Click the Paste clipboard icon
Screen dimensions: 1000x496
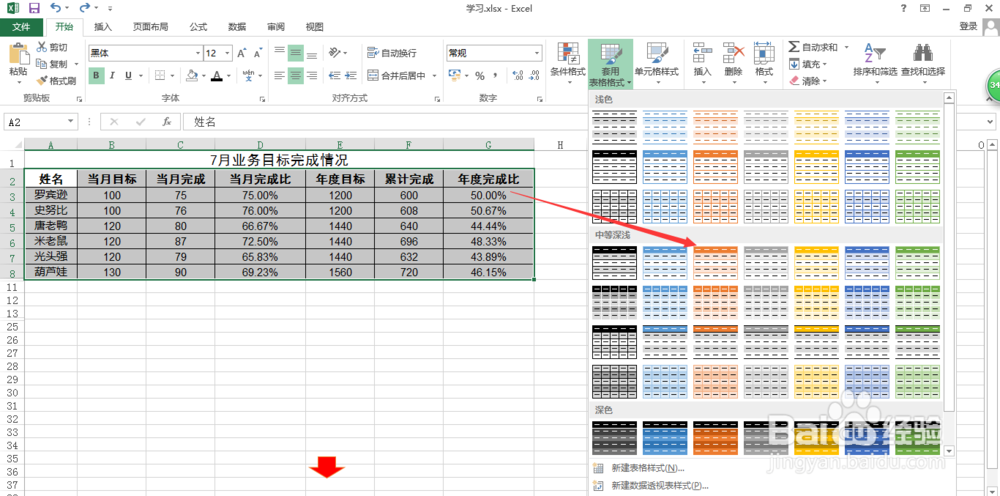point(18,54)
